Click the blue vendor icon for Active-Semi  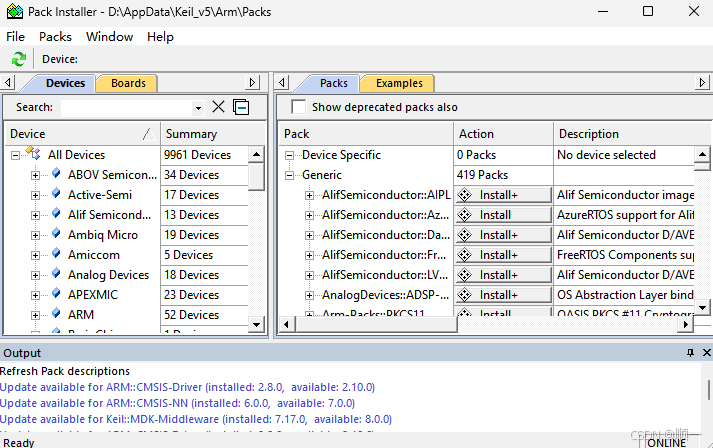(x=56, y=193)
